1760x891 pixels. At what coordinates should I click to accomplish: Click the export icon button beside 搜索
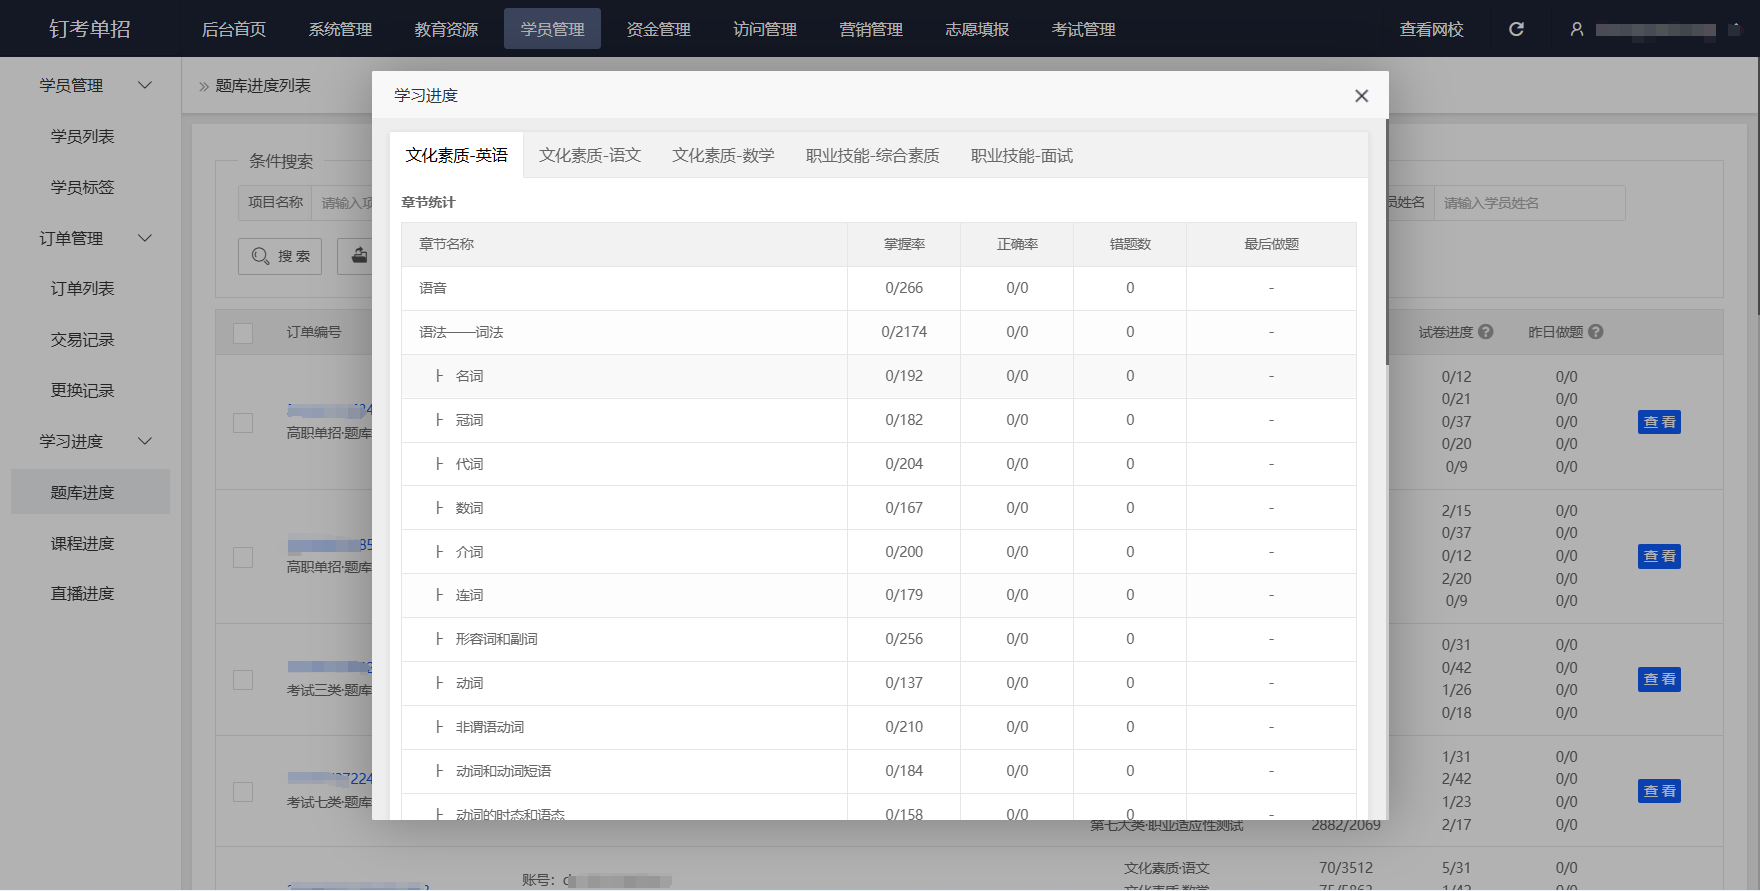click(358, 256)
